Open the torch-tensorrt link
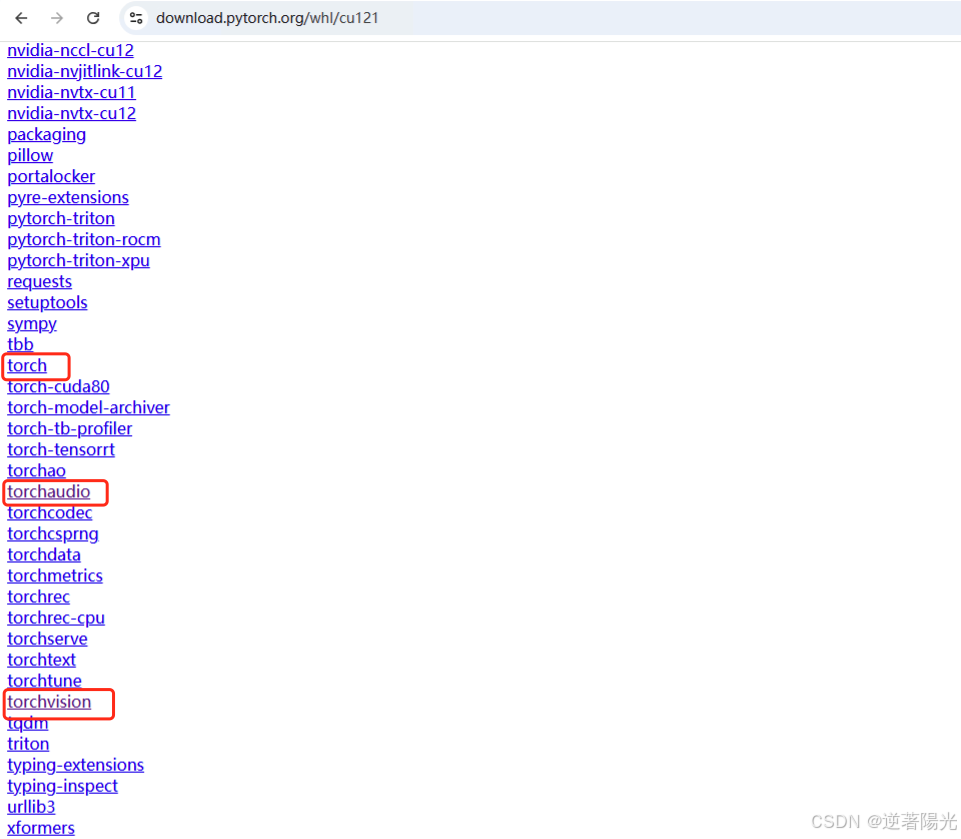This screenshot has width=961, height=839. click(x=61, y=450)
